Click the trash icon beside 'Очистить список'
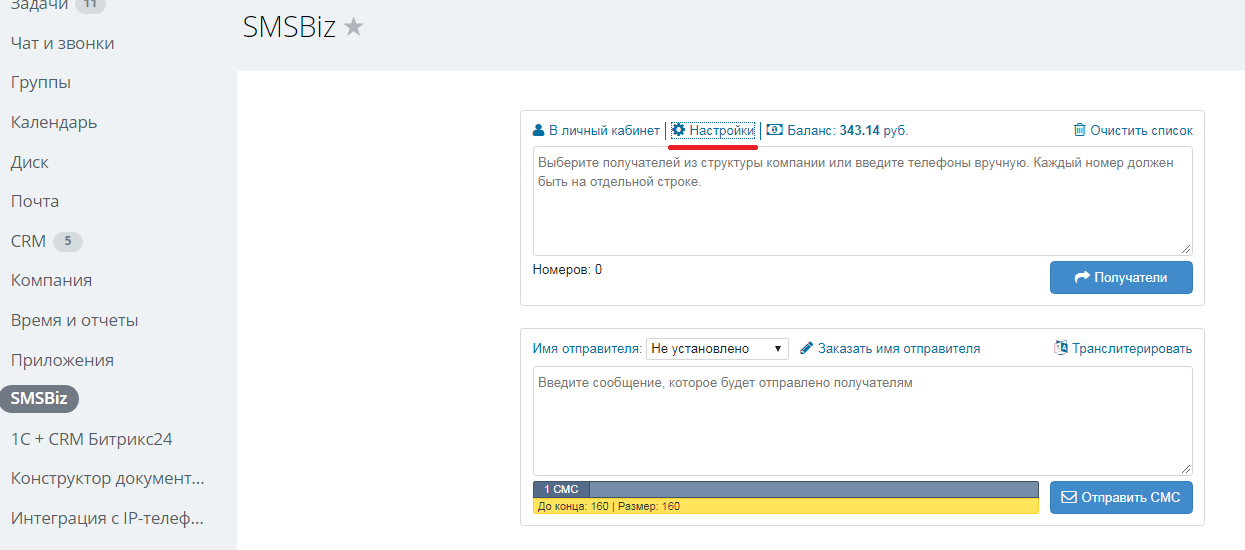 point(1079,130)
